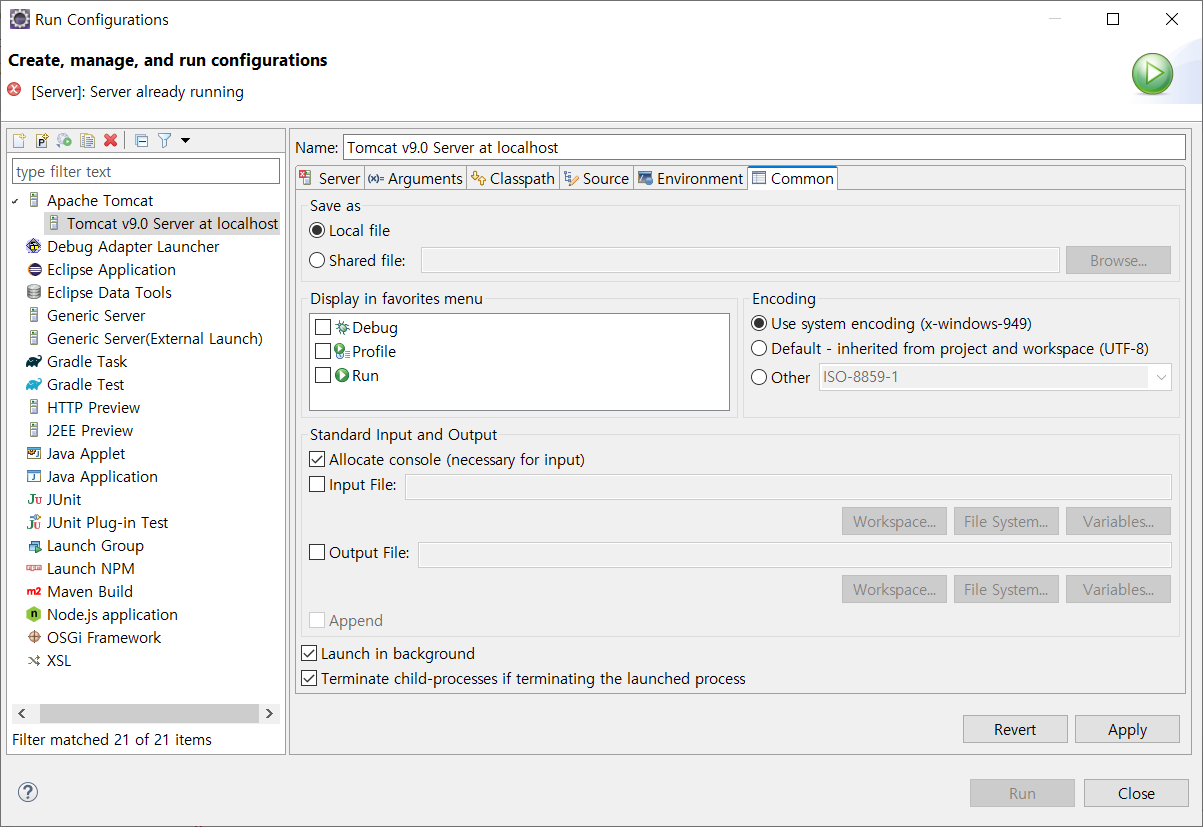Choose the Shared file radio option
Screen dimensions: 1203x827
point(317,260)
